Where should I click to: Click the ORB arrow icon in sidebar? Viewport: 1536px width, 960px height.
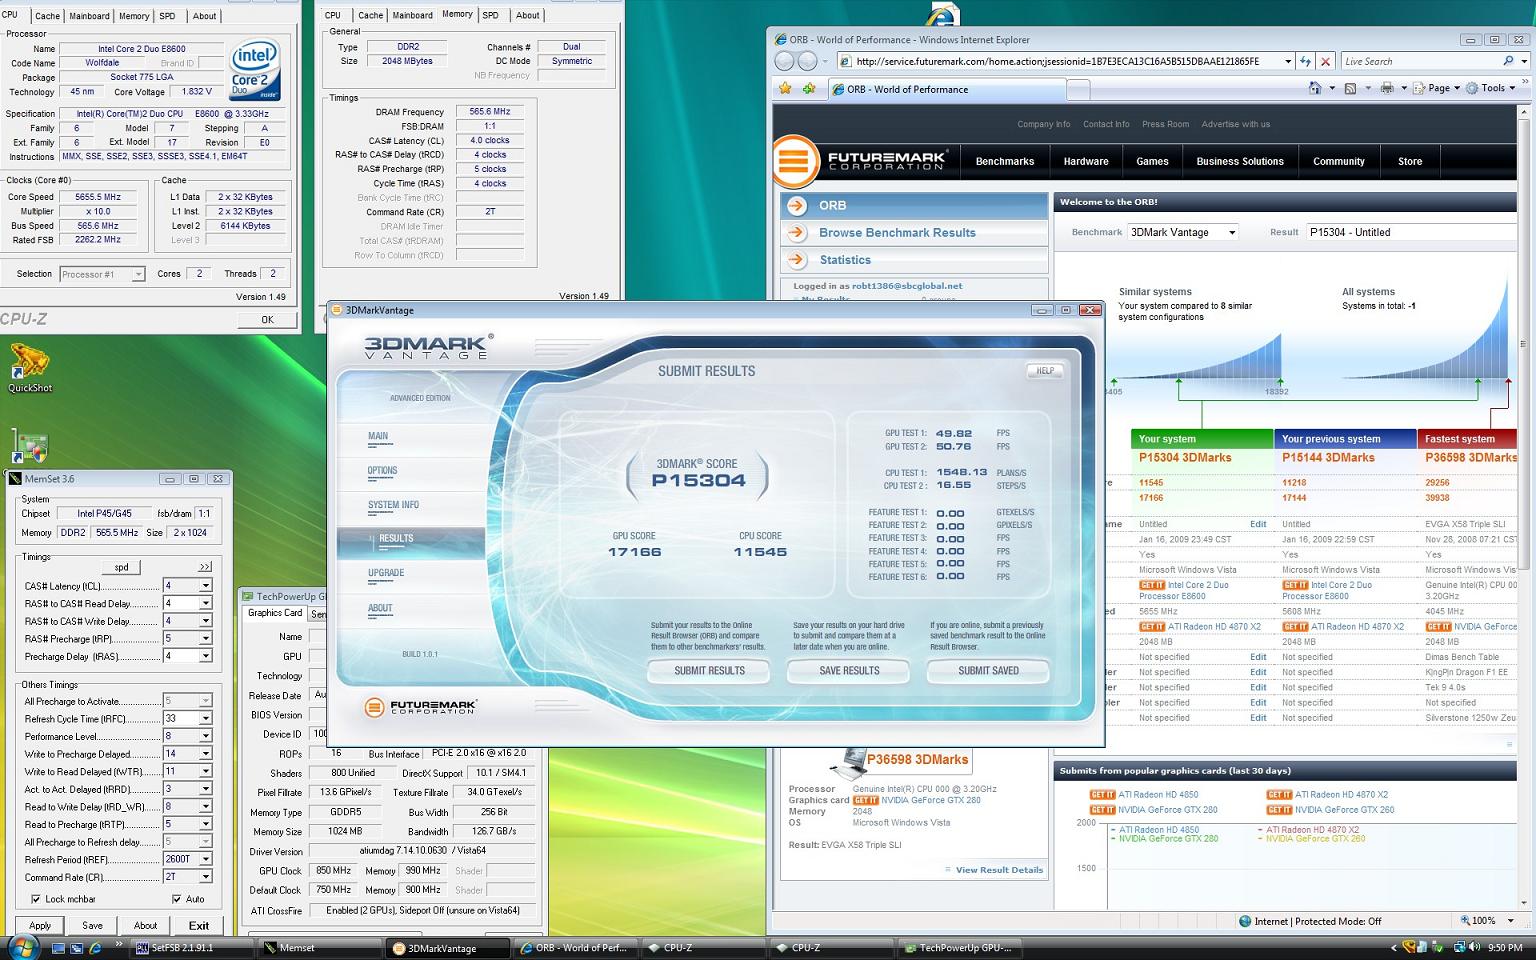(797, 205)
